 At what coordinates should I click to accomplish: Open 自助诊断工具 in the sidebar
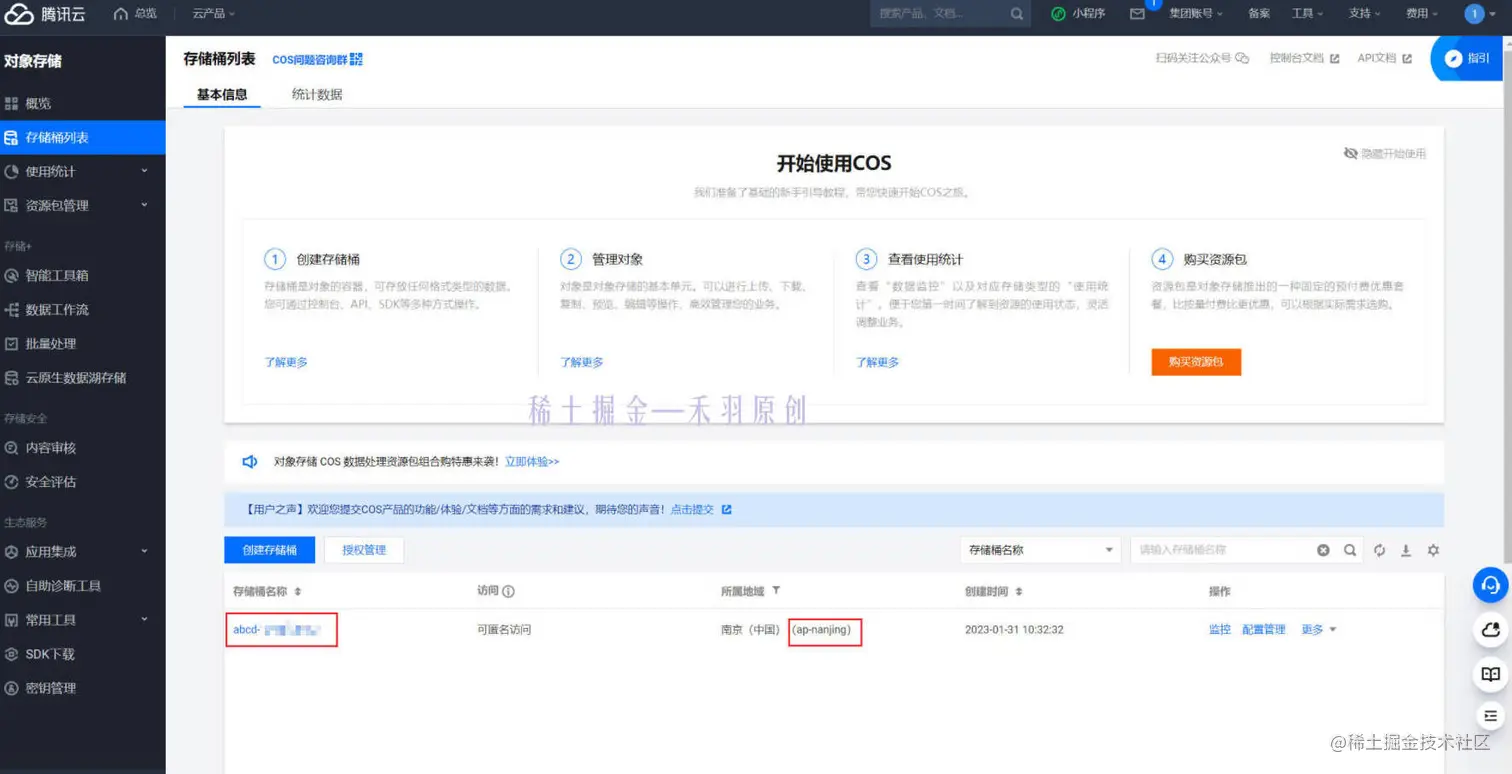(x=82, y=585)
